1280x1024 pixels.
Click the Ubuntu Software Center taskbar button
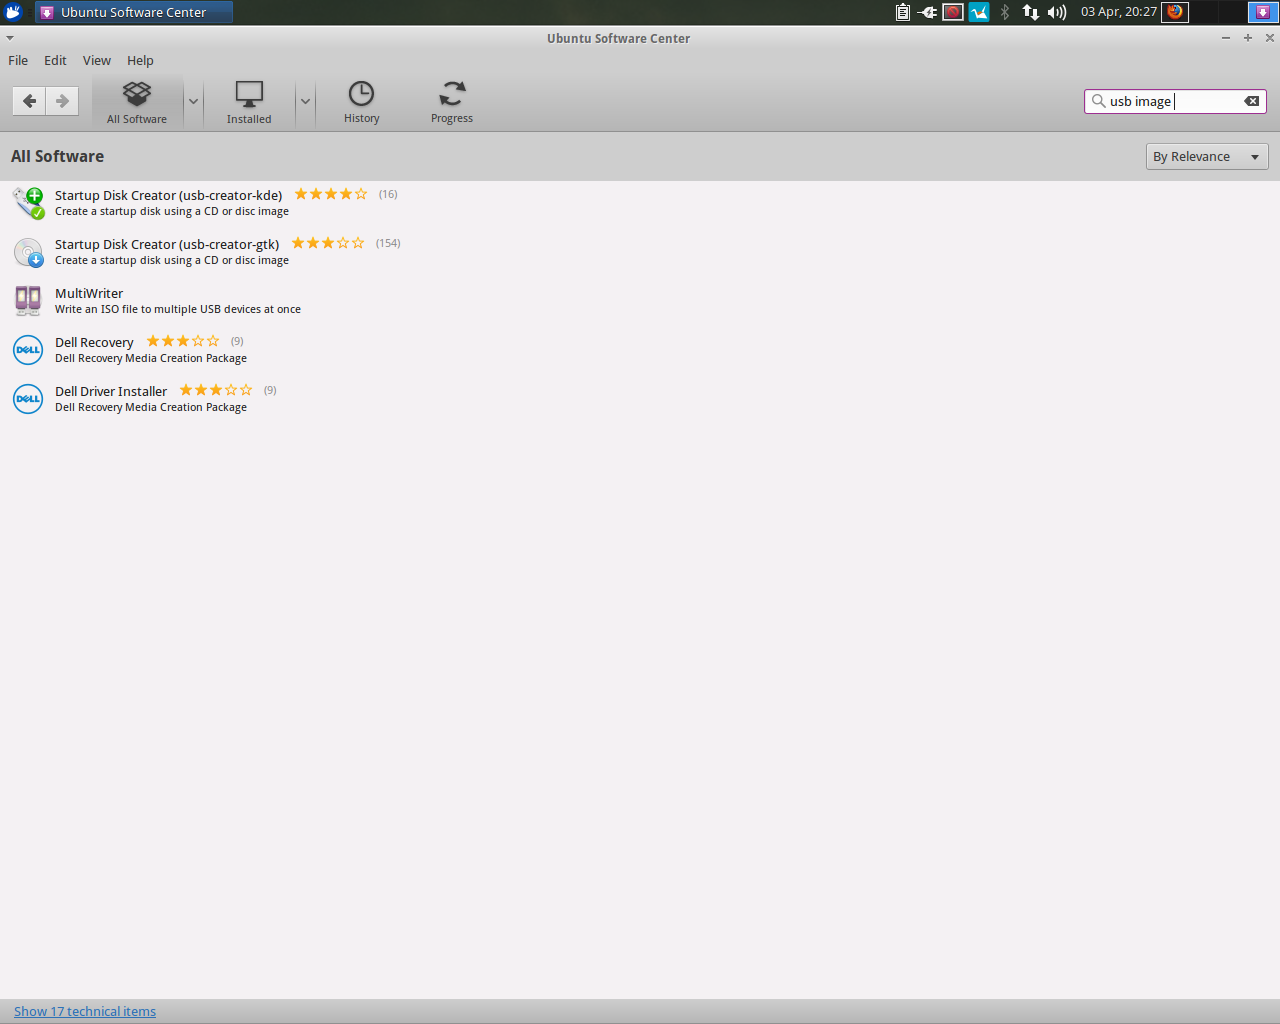pos(134,12)
